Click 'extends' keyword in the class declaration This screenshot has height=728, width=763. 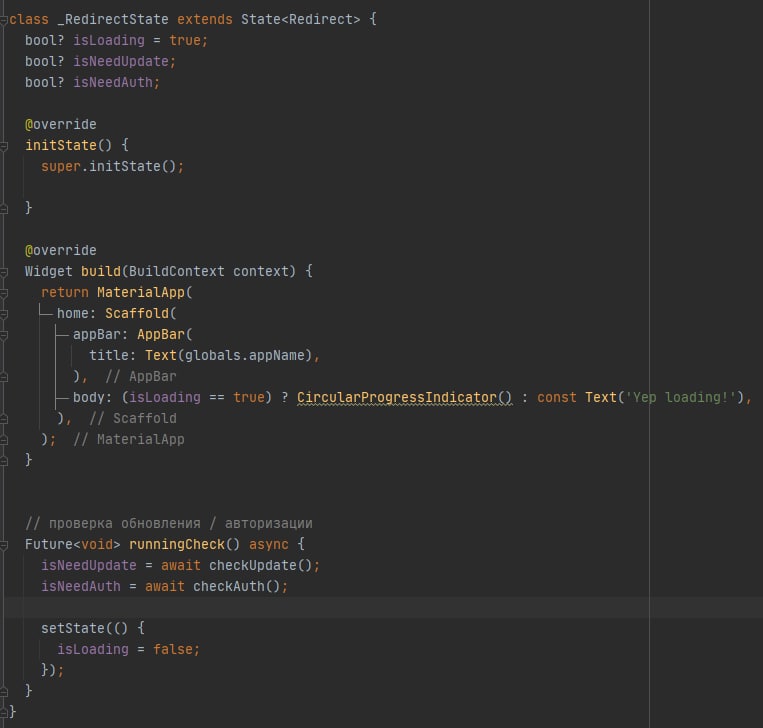pyautogui.click(x=204, y=19)
